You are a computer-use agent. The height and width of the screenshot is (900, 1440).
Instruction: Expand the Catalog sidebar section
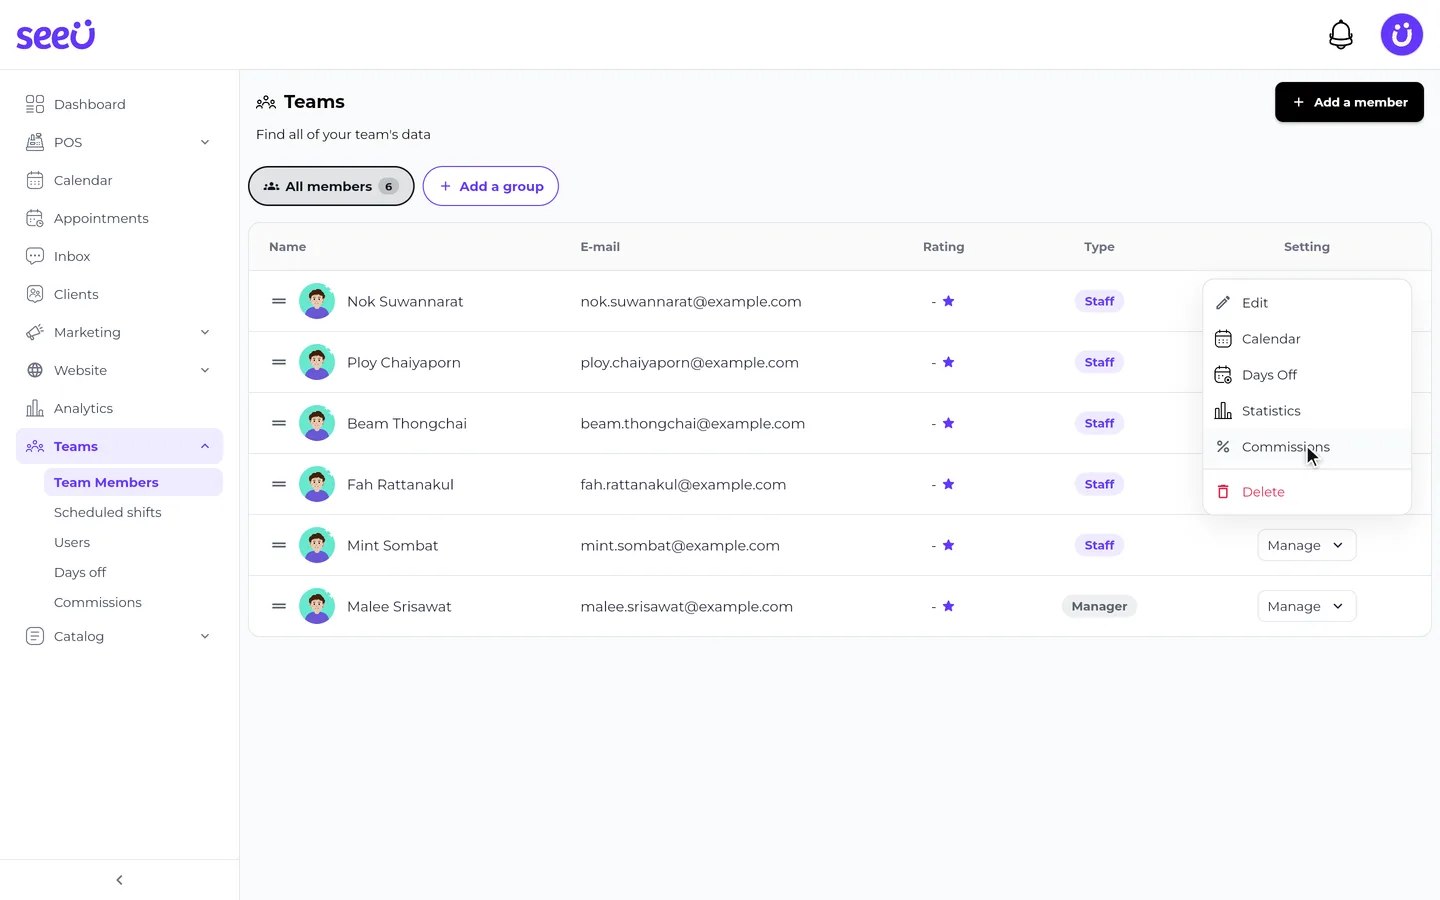click(205, 636)
